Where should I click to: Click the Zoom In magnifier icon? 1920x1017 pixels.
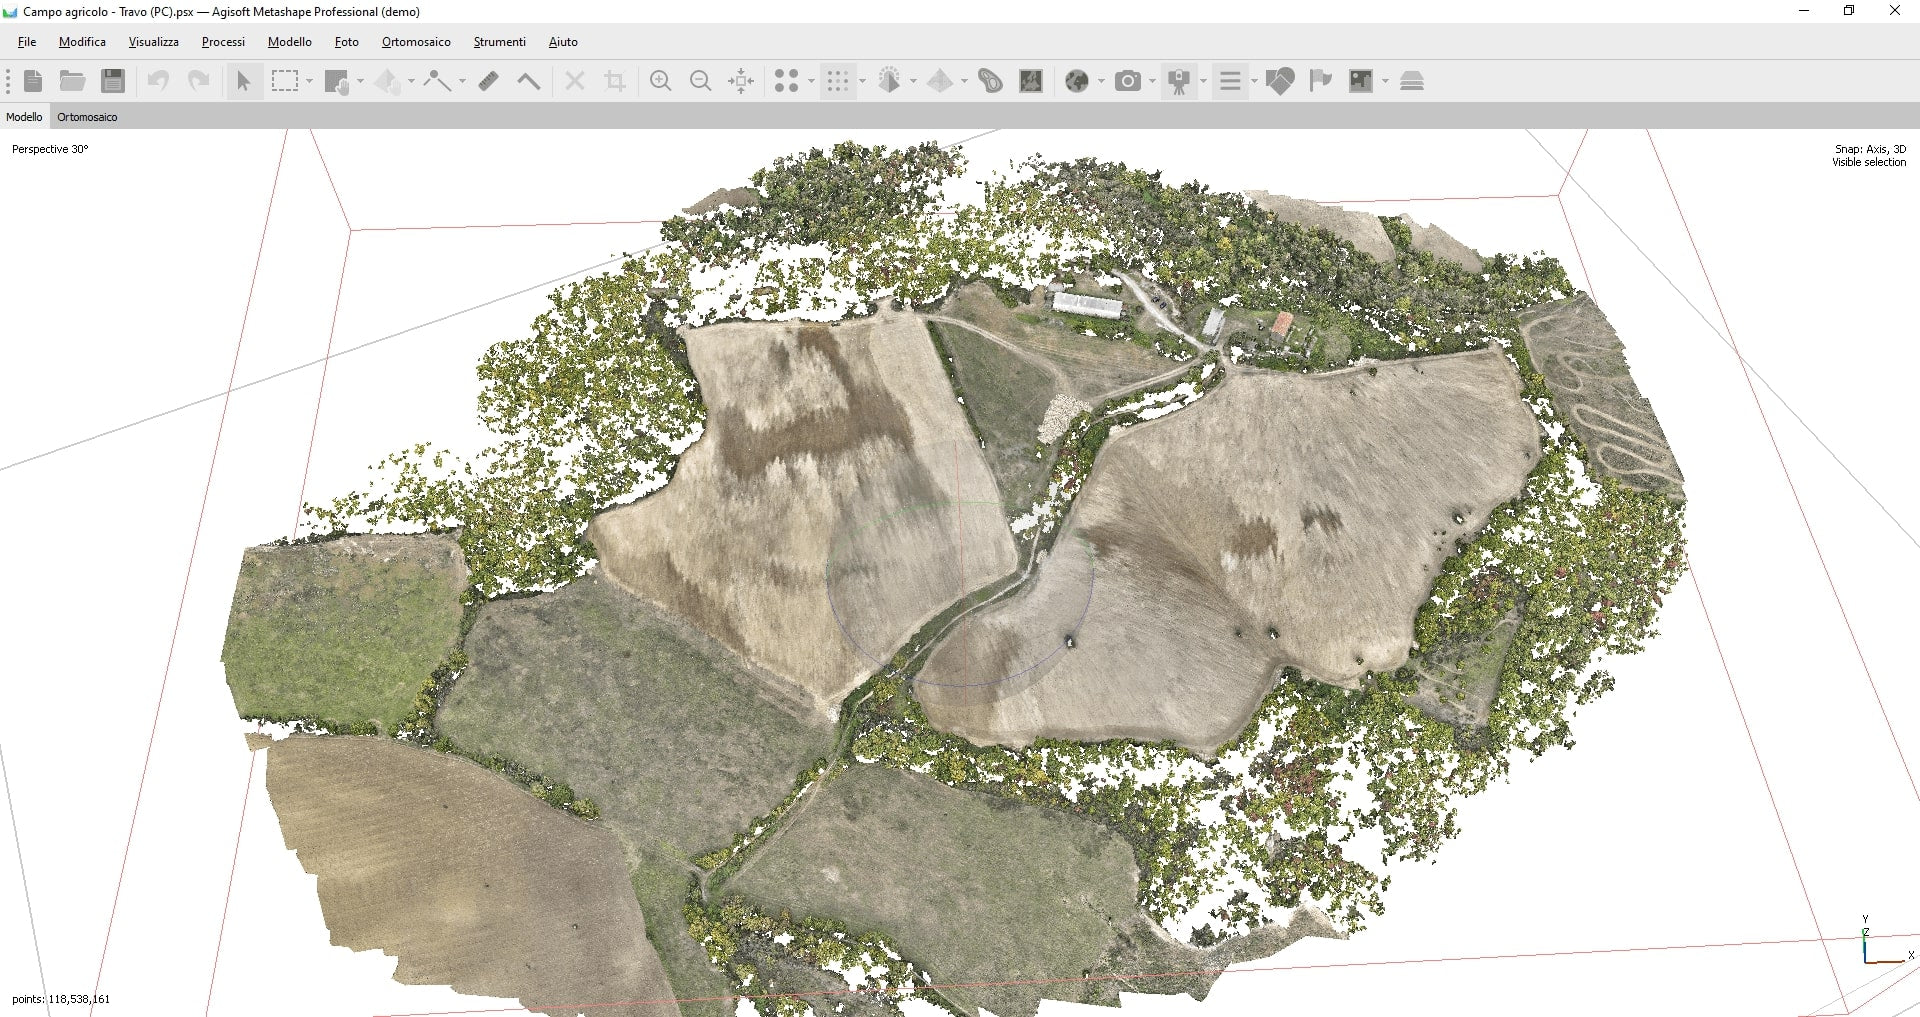(x=660, y=81)
